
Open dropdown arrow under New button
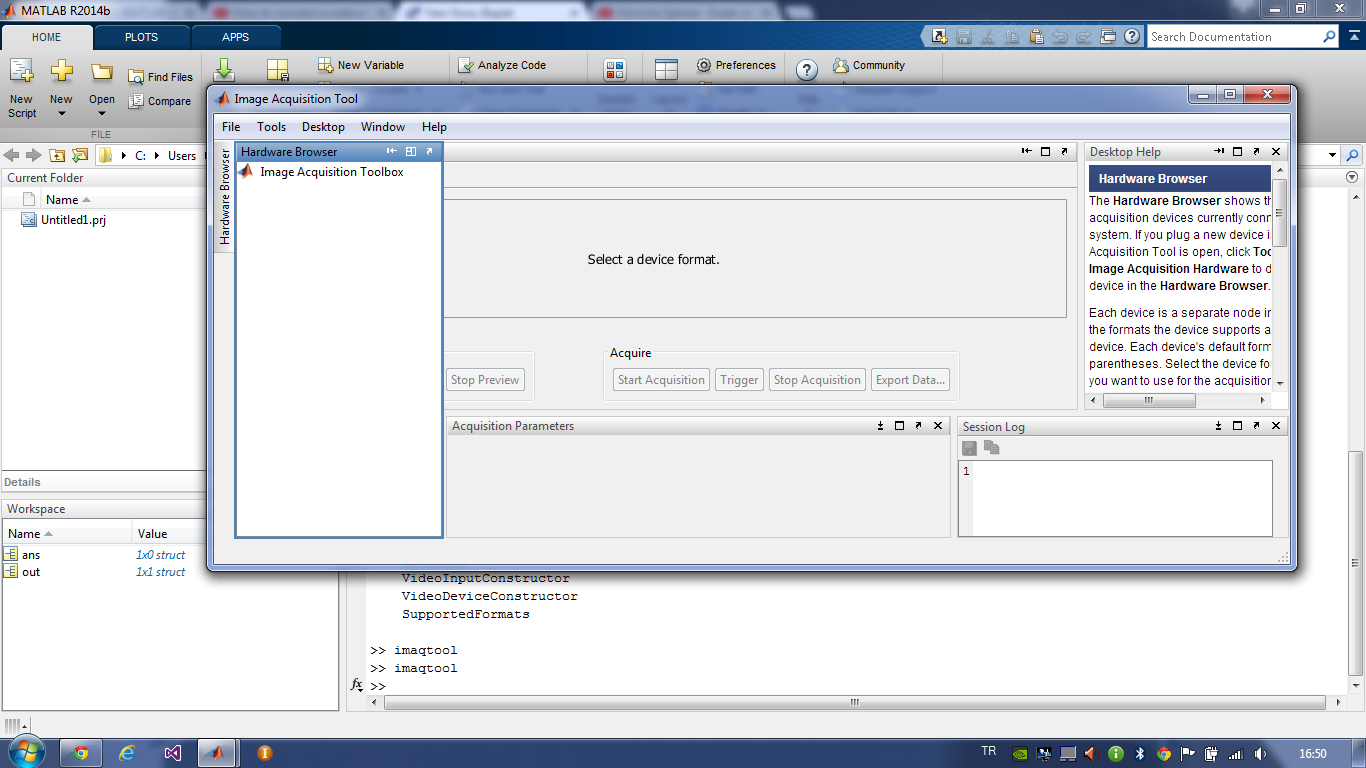pyautogui.click(x=62, y=114)
